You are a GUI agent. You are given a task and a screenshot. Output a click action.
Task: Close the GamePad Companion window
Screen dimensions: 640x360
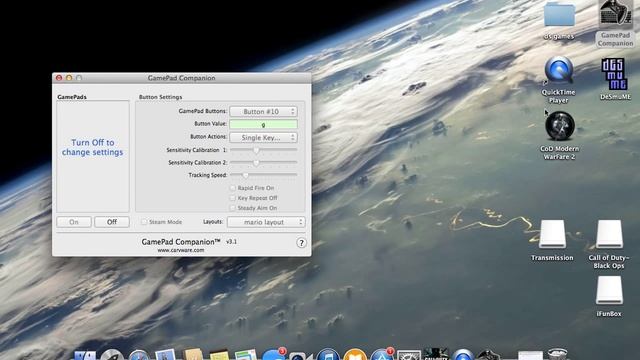(59, 78)
